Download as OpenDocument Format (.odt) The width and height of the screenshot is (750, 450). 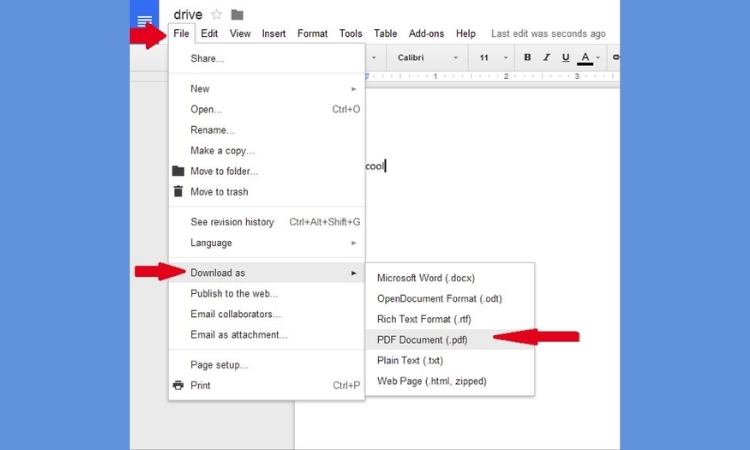click(x=450, y=298)
